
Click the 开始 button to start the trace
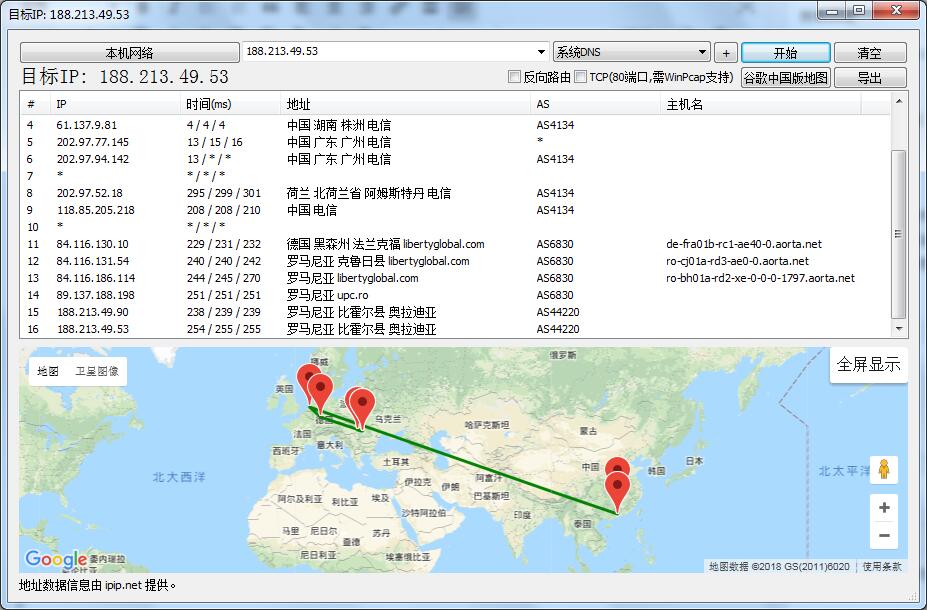pos(785,52)
